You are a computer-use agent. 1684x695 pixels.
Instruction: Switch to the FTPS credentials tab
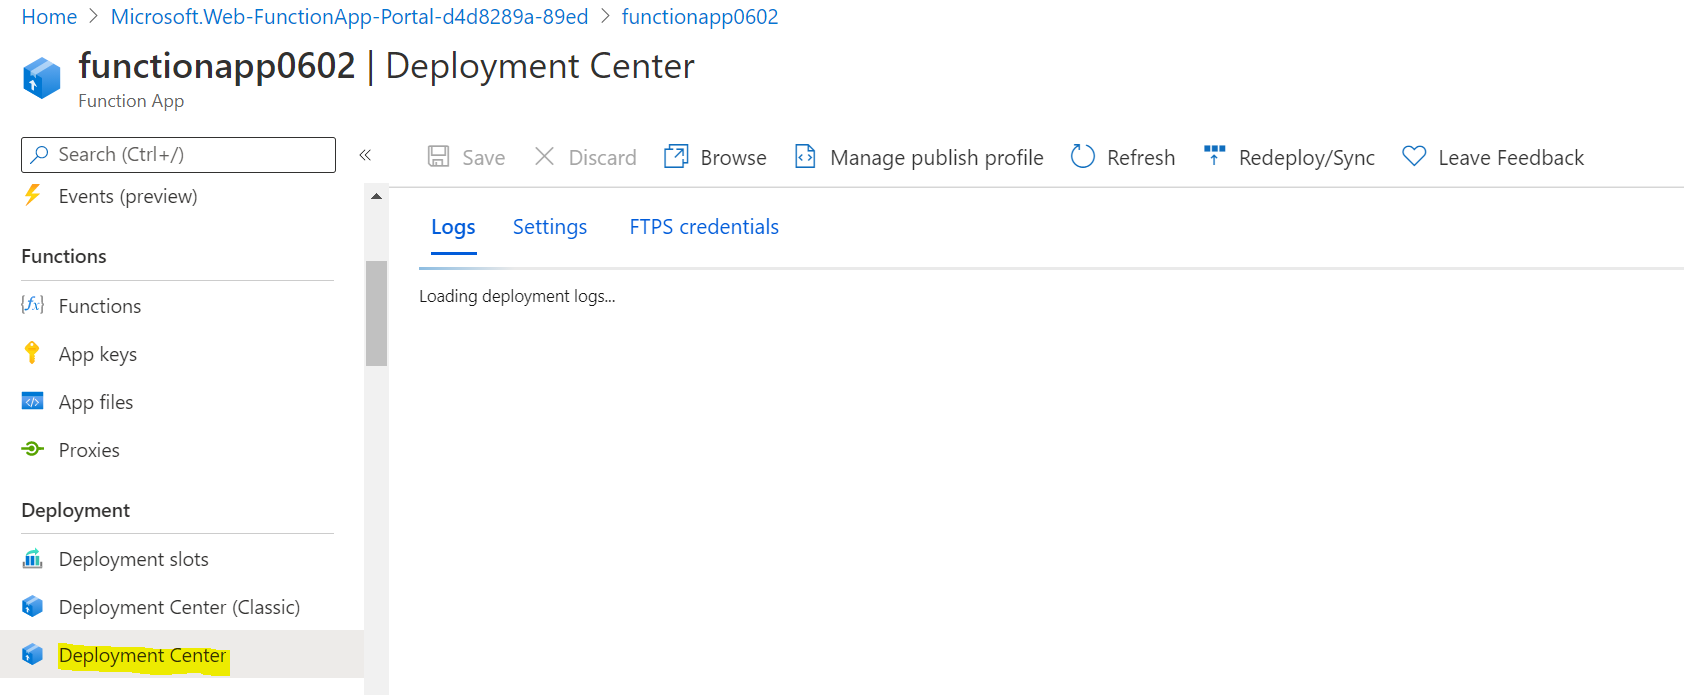point(704,227)
